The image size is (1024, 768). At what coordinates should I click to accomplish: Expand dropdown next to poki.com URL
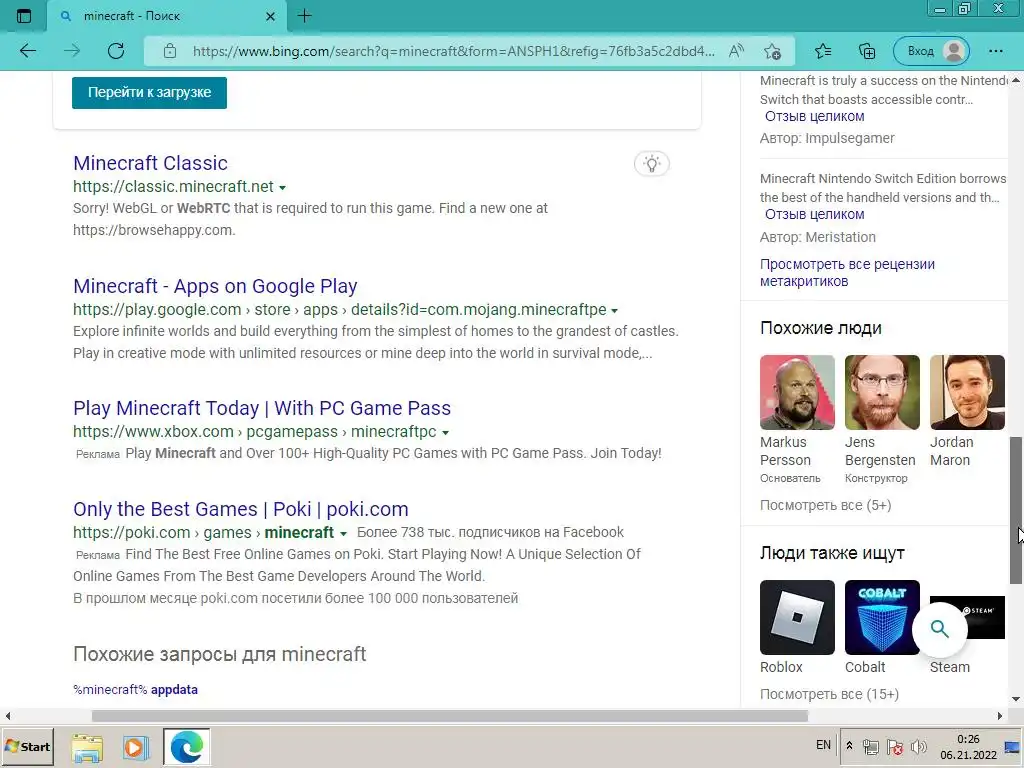click(x=343, y=533)
